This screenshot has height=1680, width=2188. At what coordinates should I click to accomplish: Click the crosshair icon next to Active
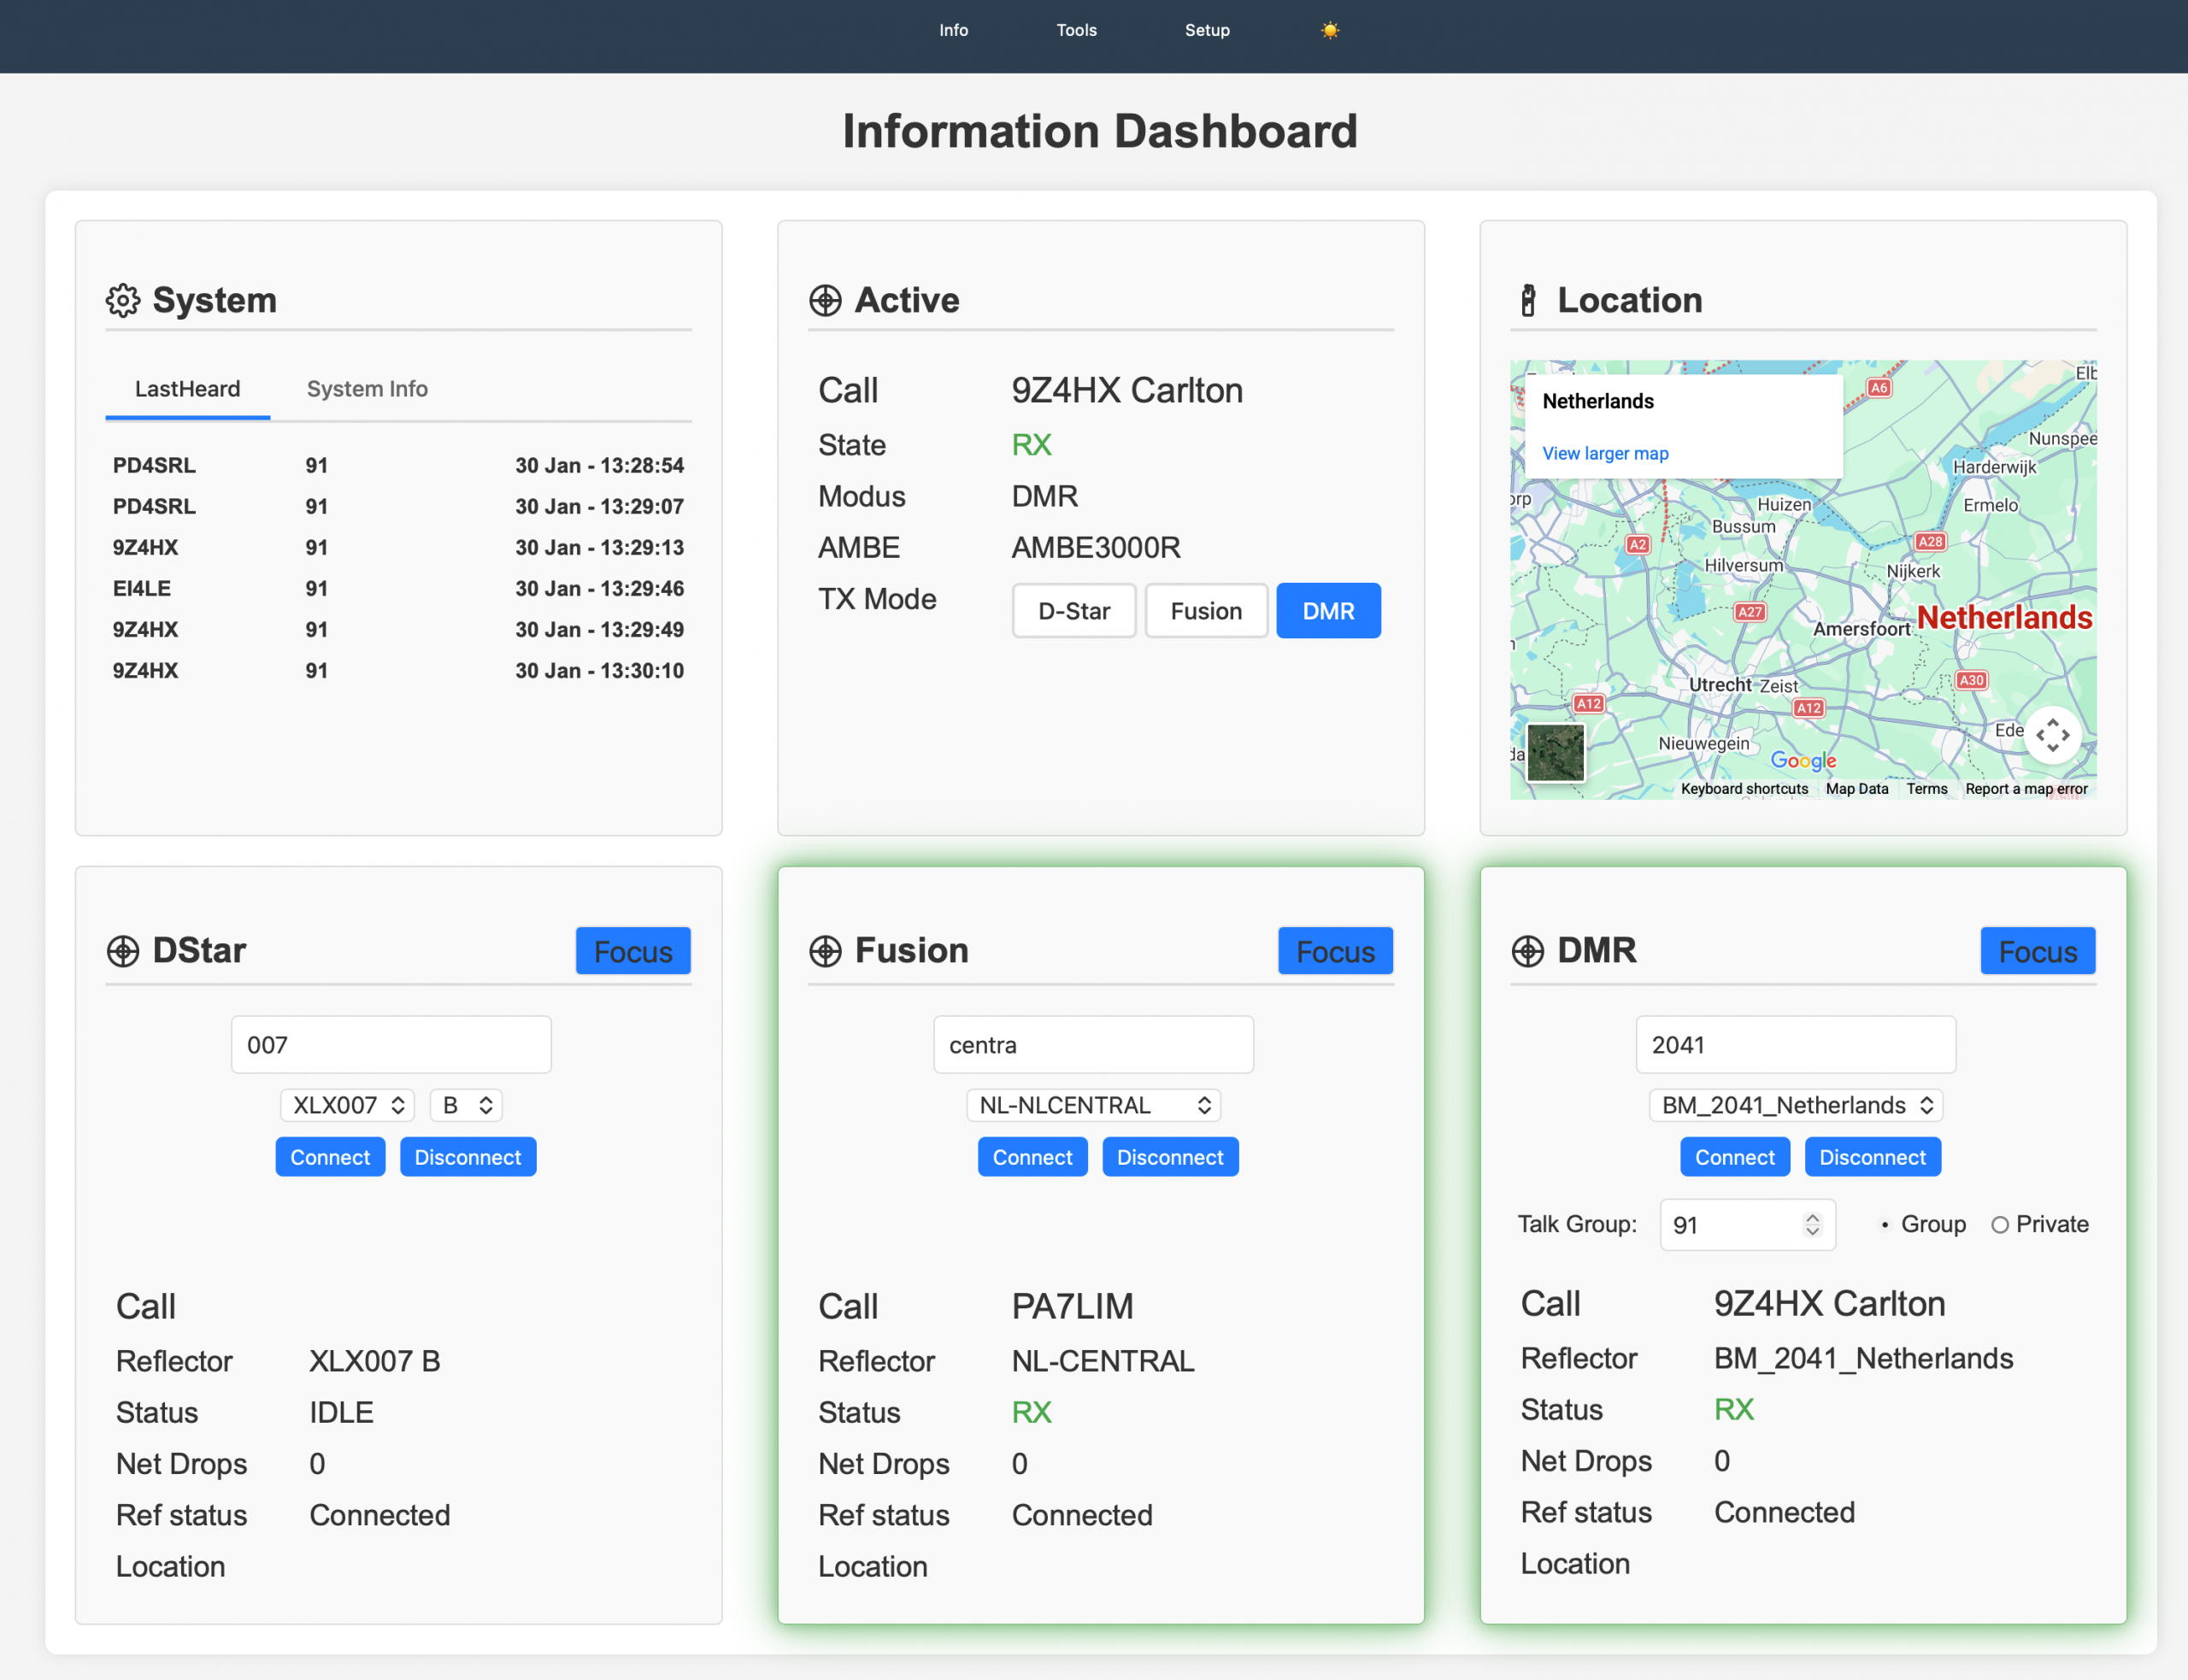pos(825,300)
